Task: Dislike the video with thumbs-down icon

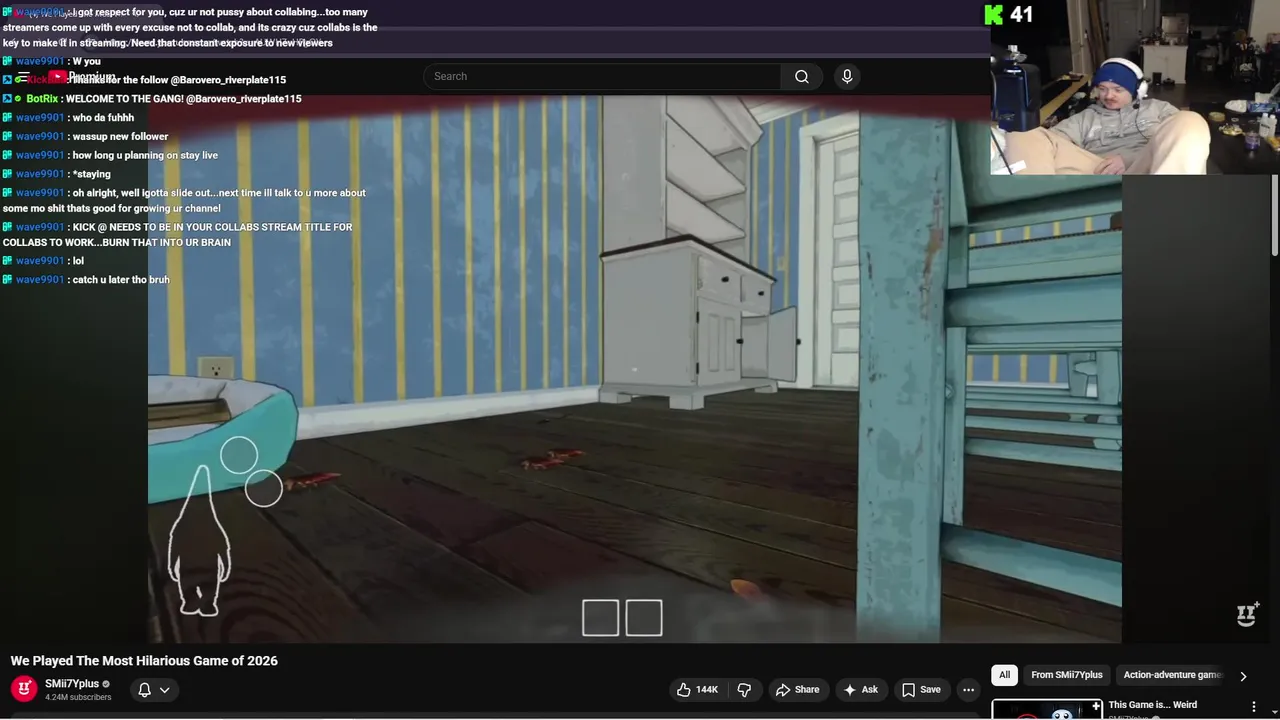Action: pos(744,690)
